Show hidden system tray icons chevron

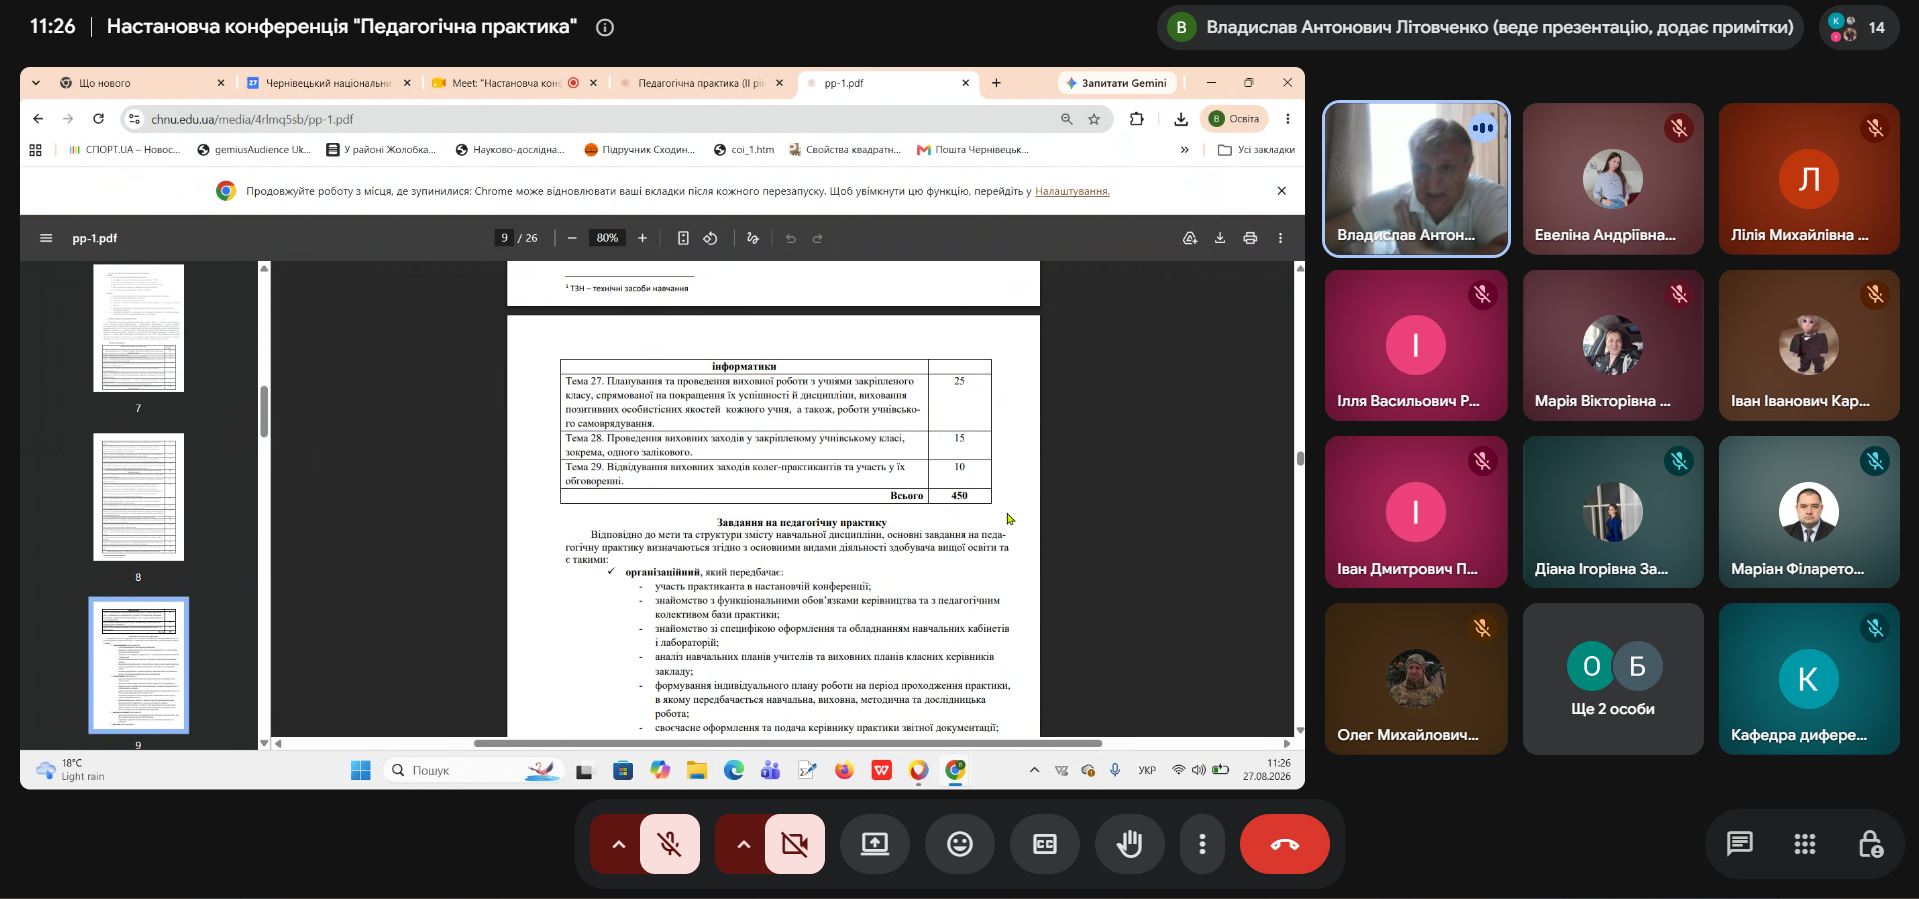click(x=1034, y=770)
